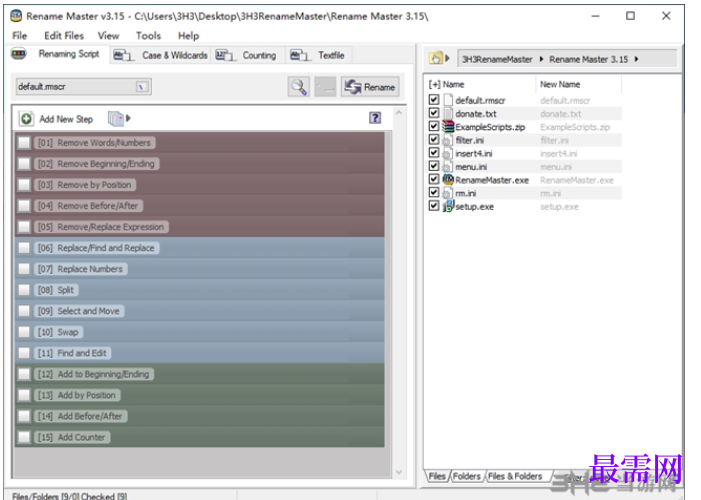Open the Tools menu

[x=148, y=35]
